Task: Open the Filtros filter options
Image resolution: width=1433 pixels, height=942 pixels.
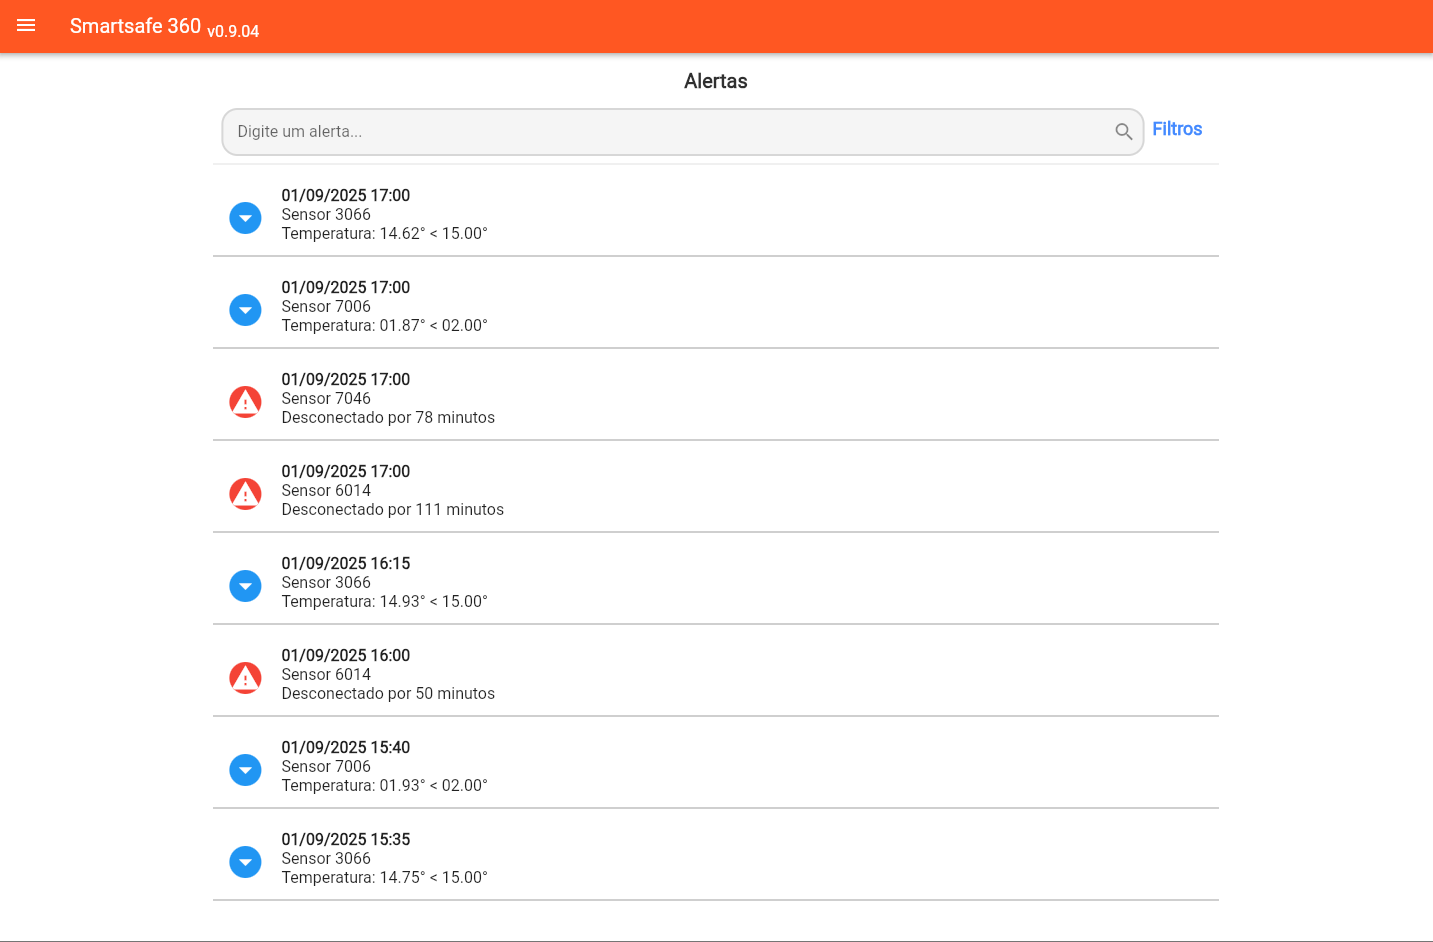Action: point(1176,129)
